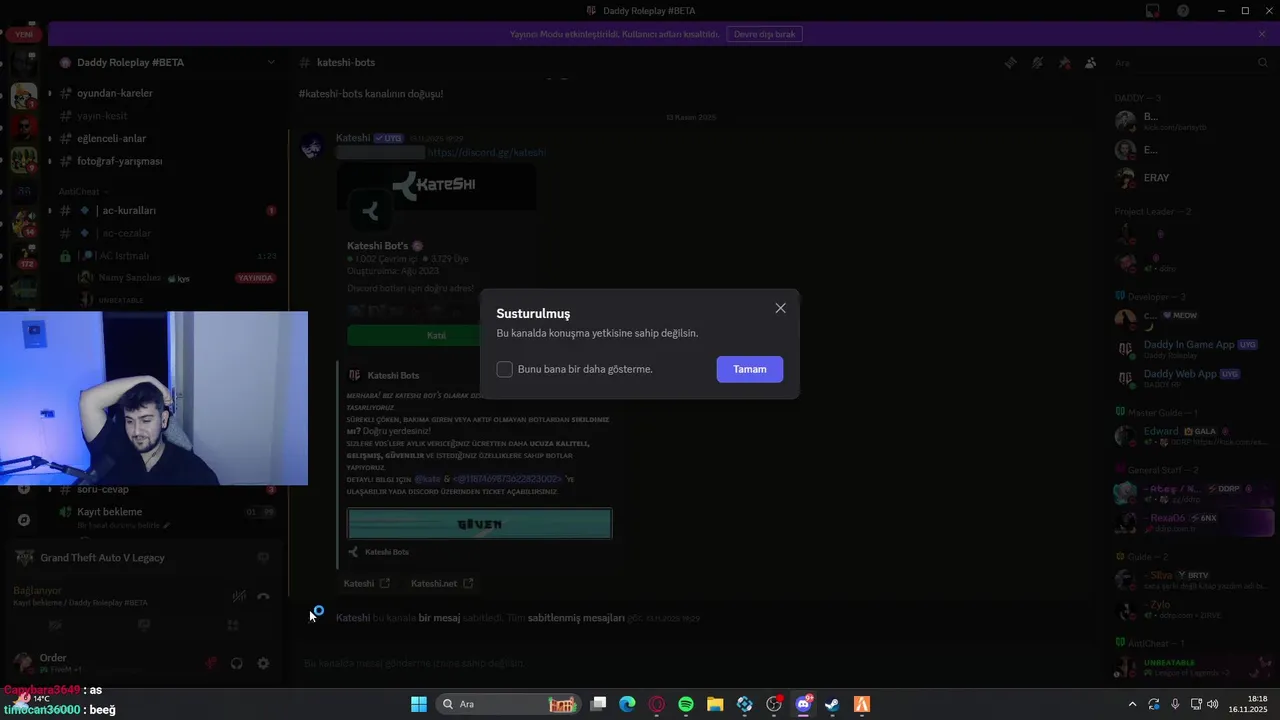Open soru-cevap channel
The height and width of the screenshot is (720, 1280).
click(x=166, y=489)
